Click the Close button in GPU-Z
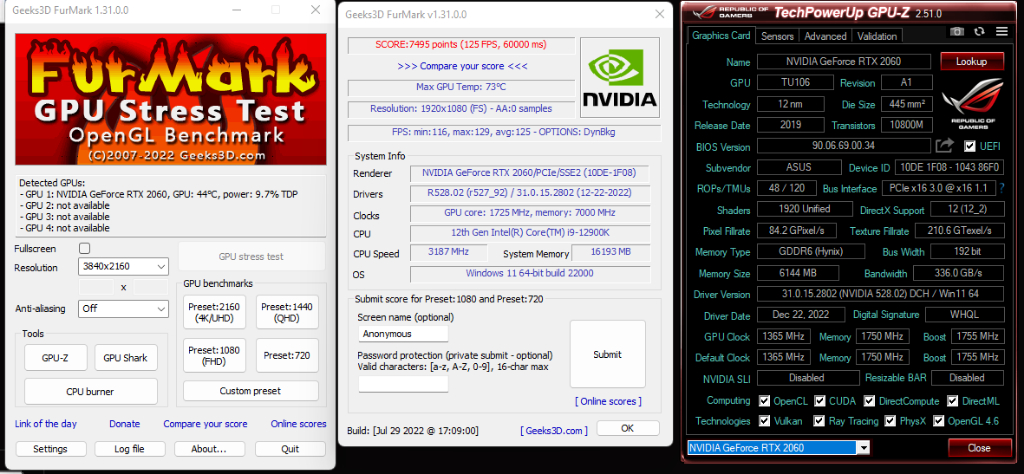 point(979,448)
